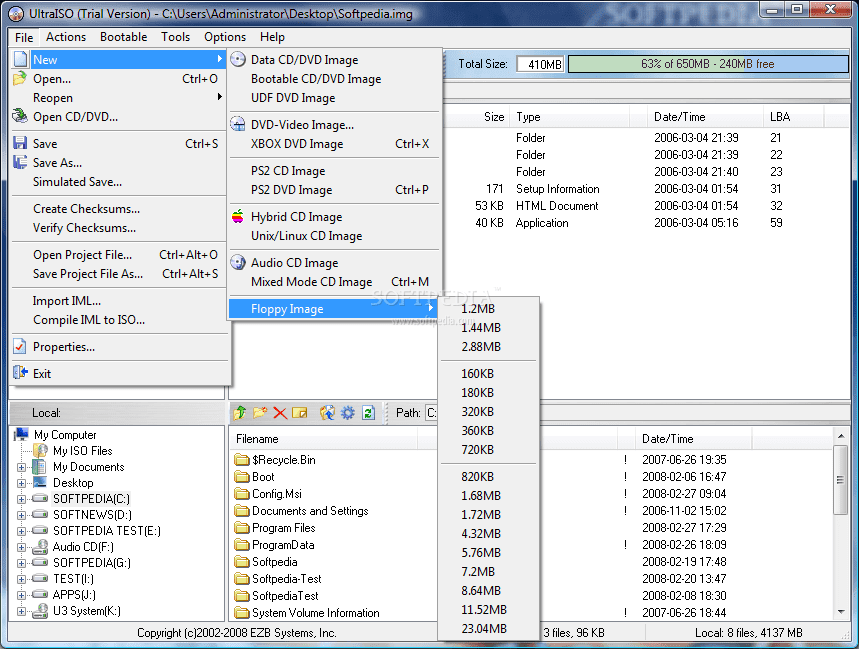Image resolution: width=859 pixels, height=649 pixels.
Task: Open the gear settings icon above local panel
Action: pos(348,412)
